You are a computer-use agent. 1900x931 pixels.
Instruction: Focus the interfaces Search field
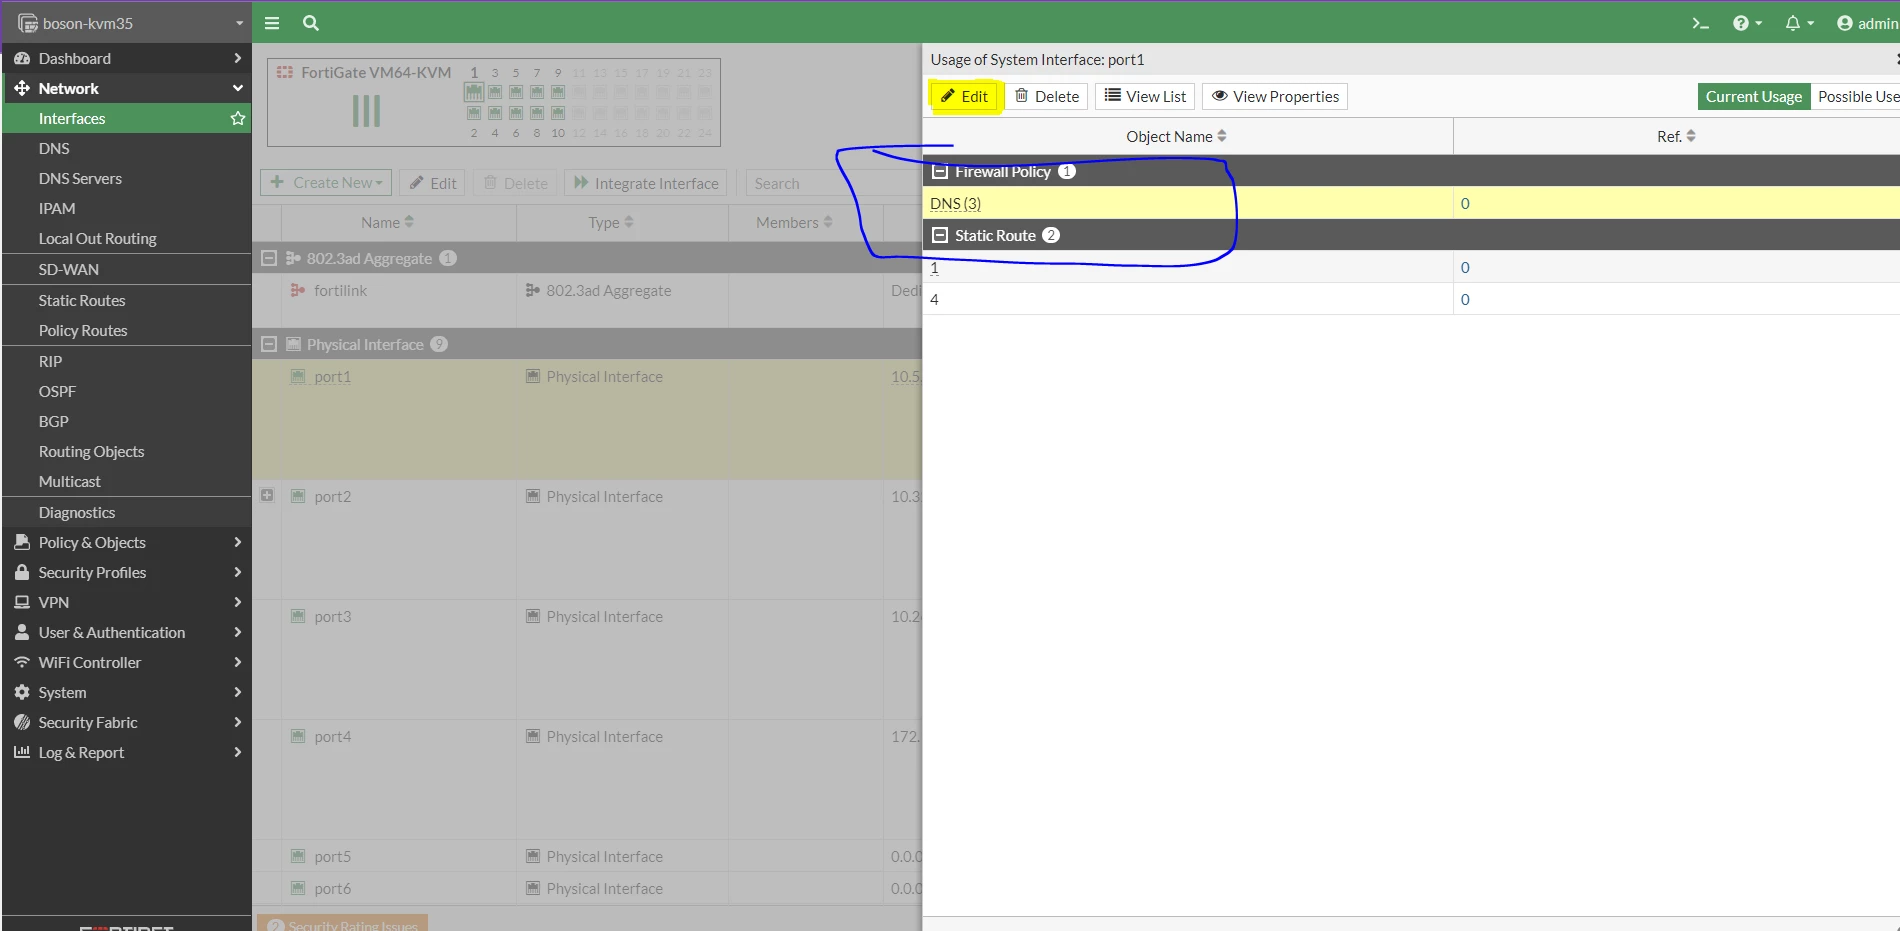(x=834, y=183)
